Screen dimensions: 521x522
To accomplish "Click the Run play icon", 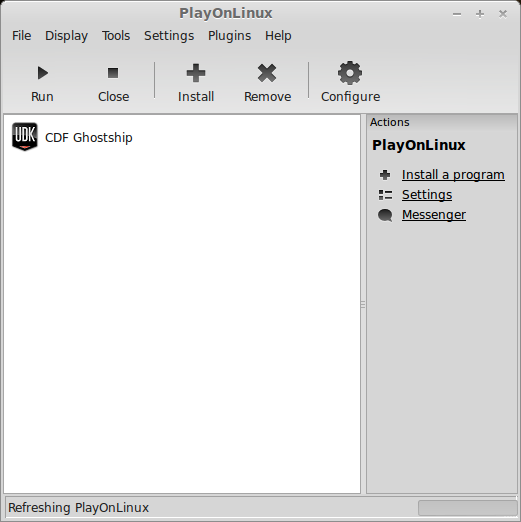I will [42, 73].
